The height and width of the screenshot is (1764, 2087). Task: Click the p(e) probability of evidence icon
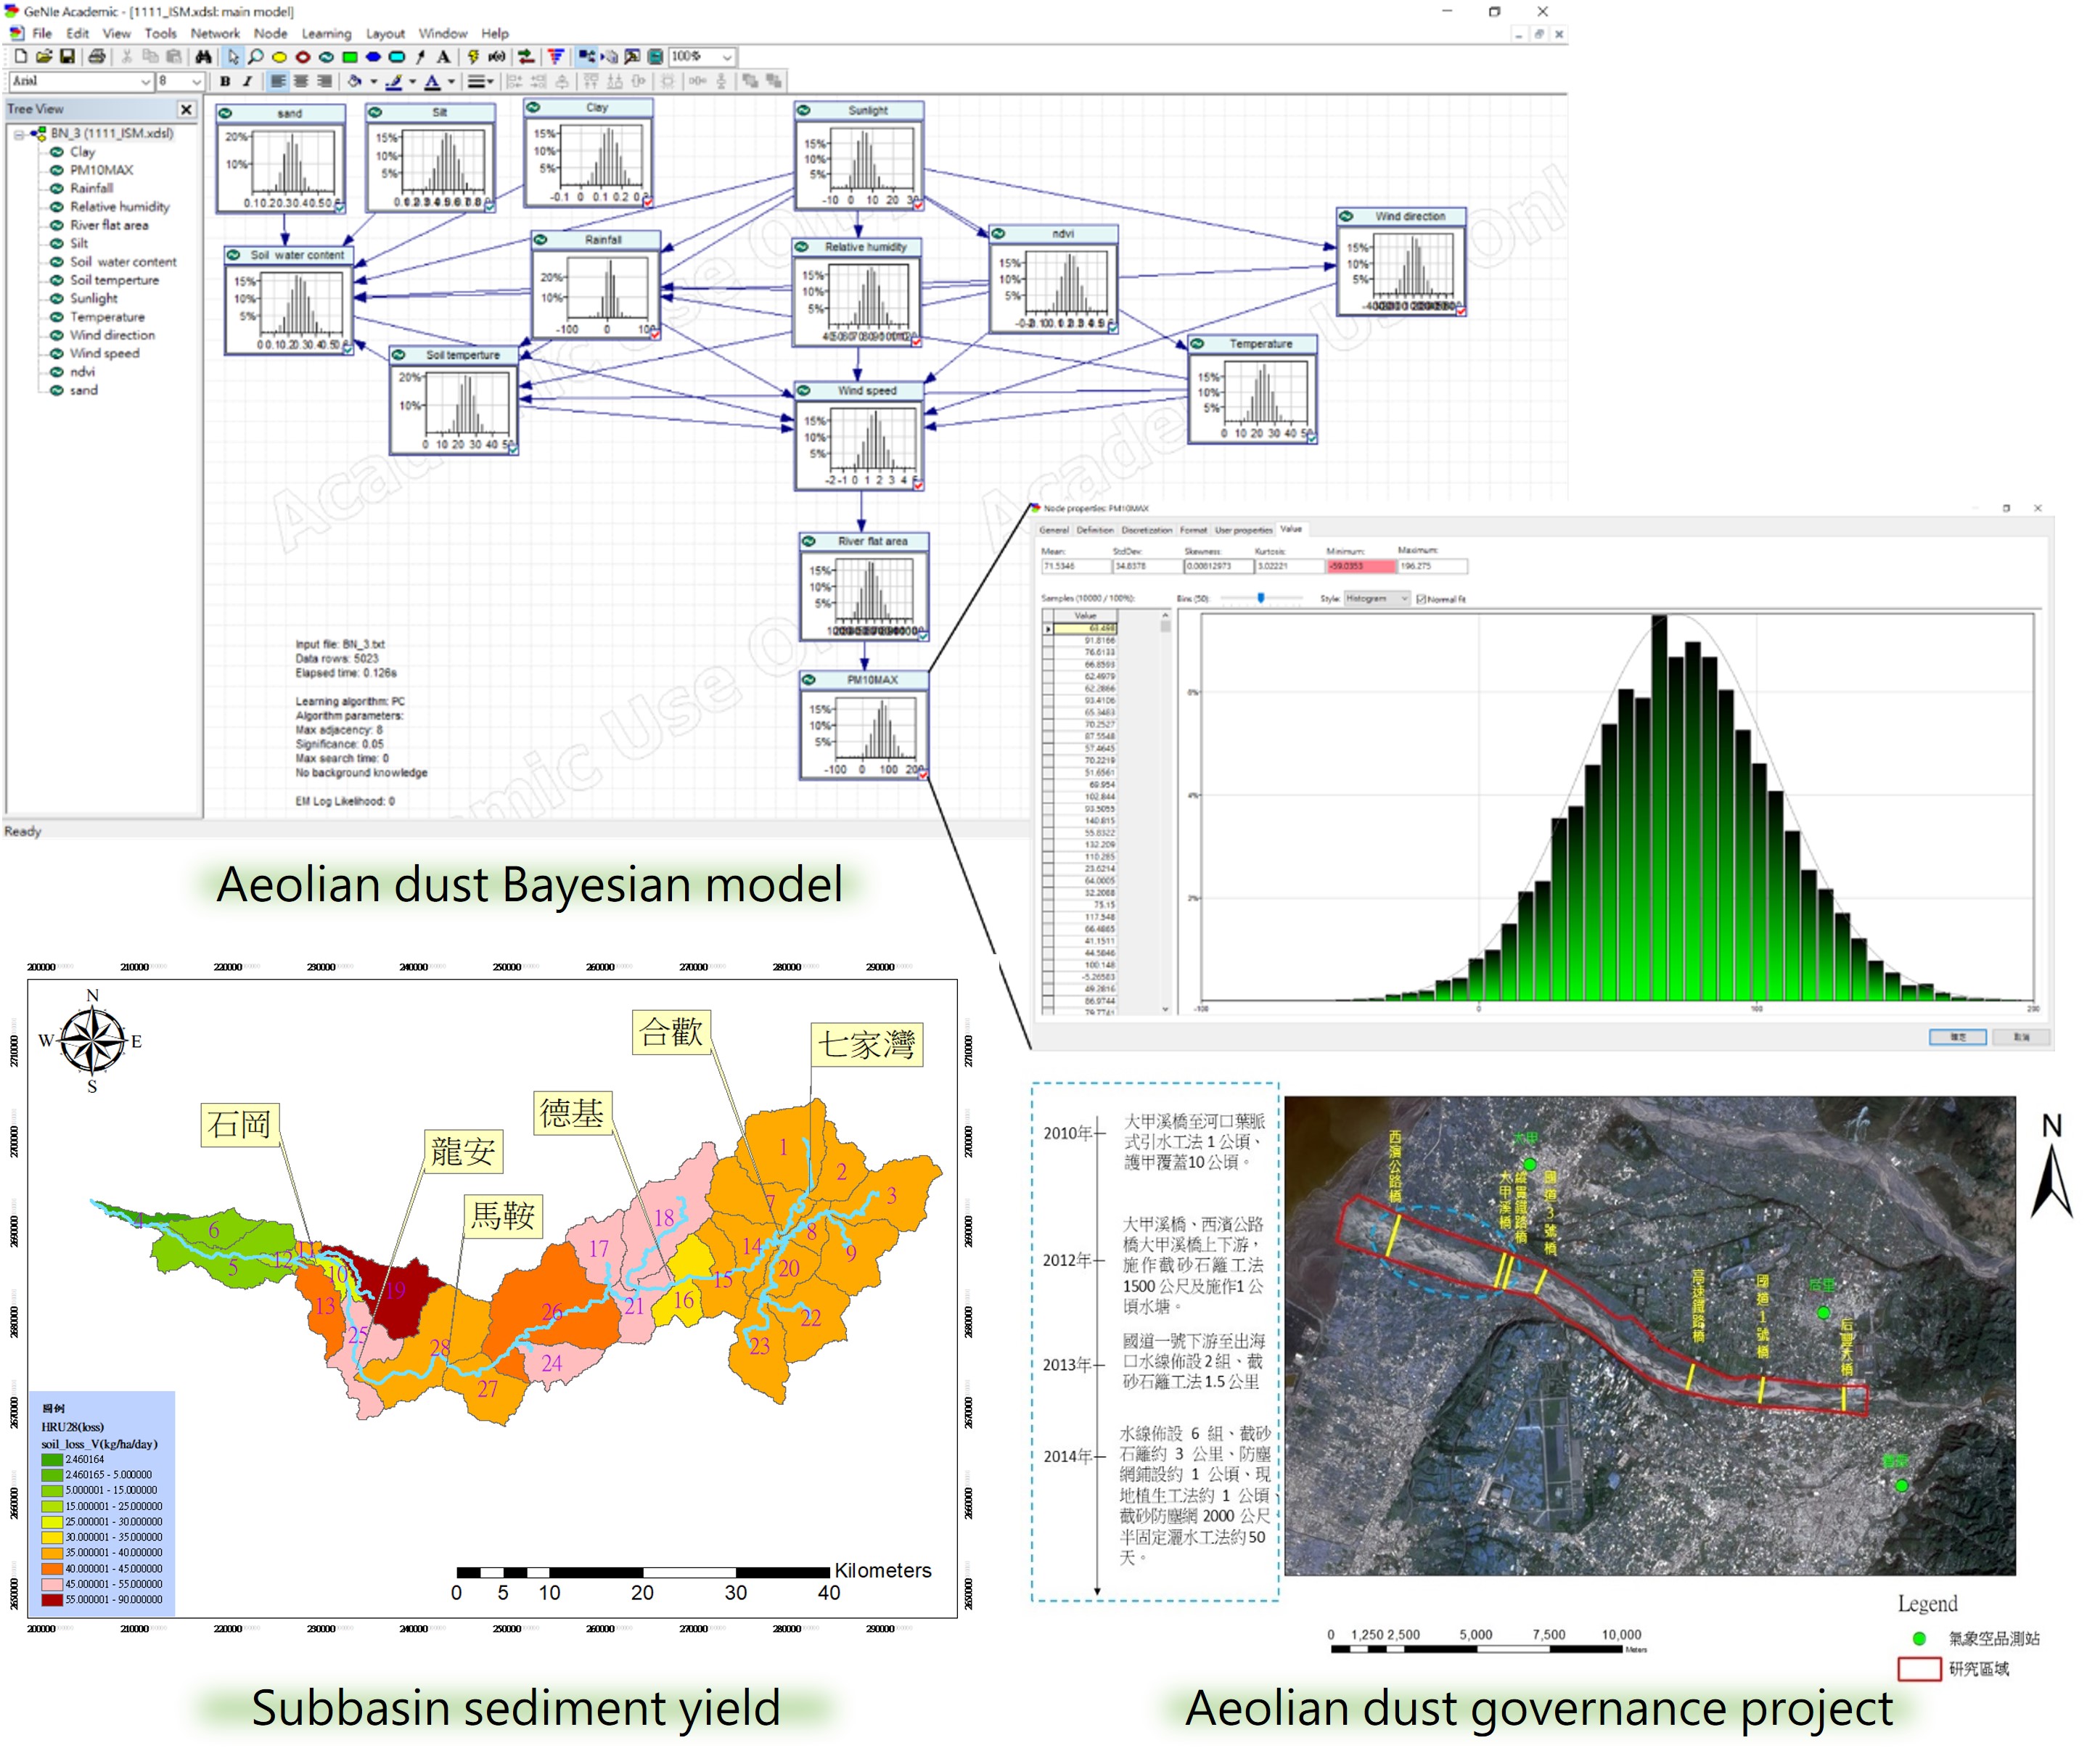(496, 57)
